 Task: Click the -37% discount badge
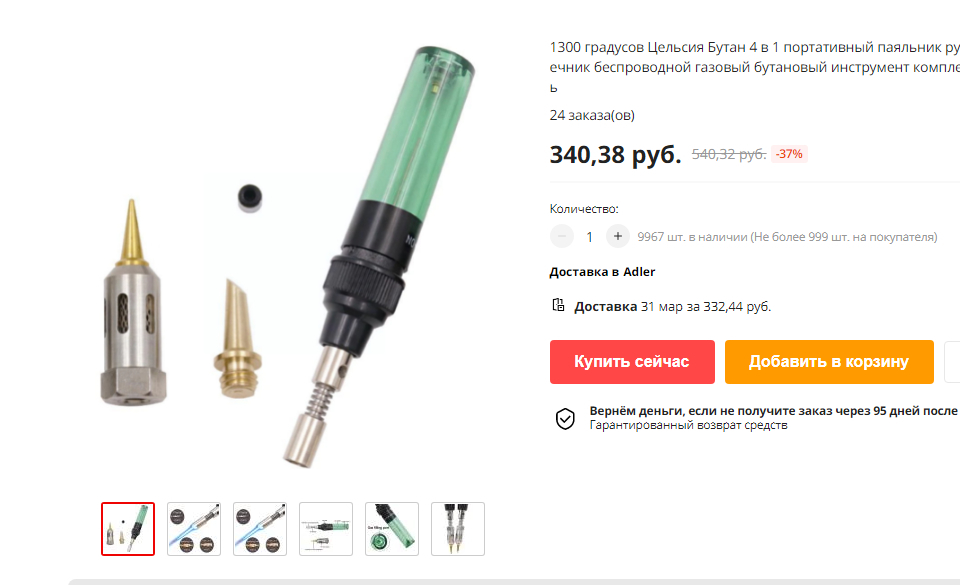click(789, 154)
